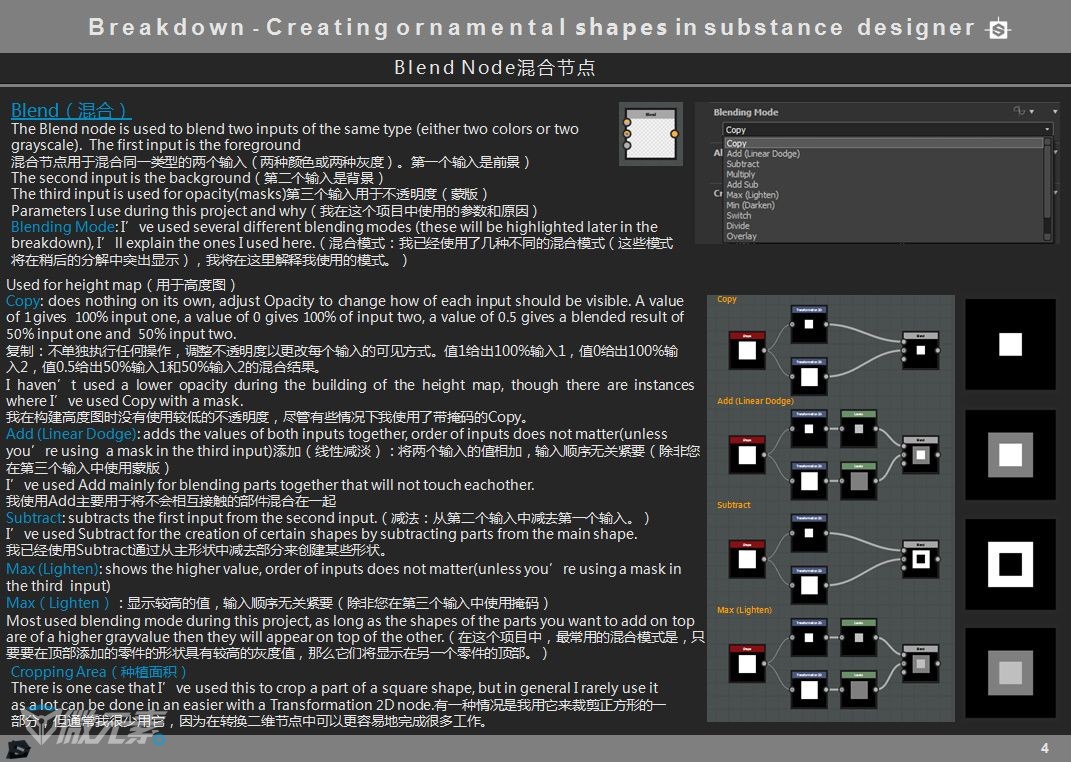Select the upper Levels node in Max graph
Screen dimensions: 1071x762
point(859,638)
